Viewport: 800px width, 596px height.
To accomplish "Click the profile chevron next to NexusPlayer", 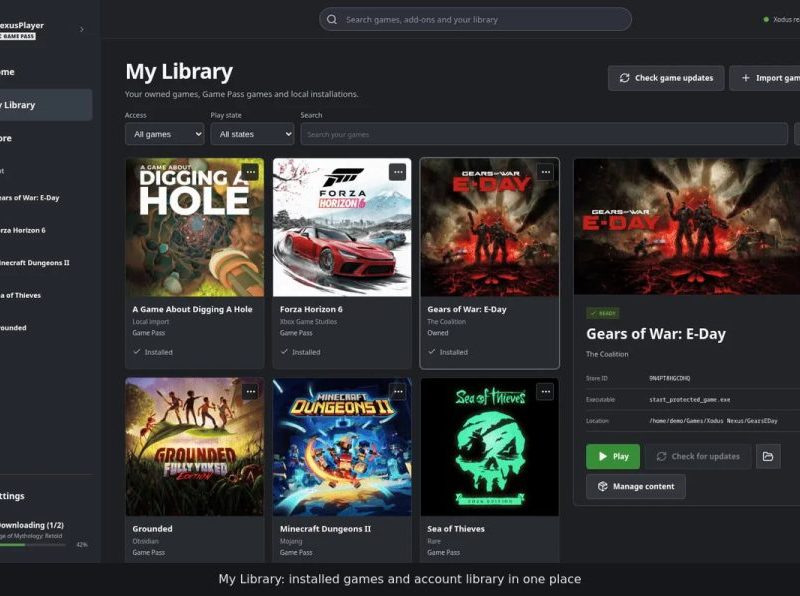I will tap(82, 29).
